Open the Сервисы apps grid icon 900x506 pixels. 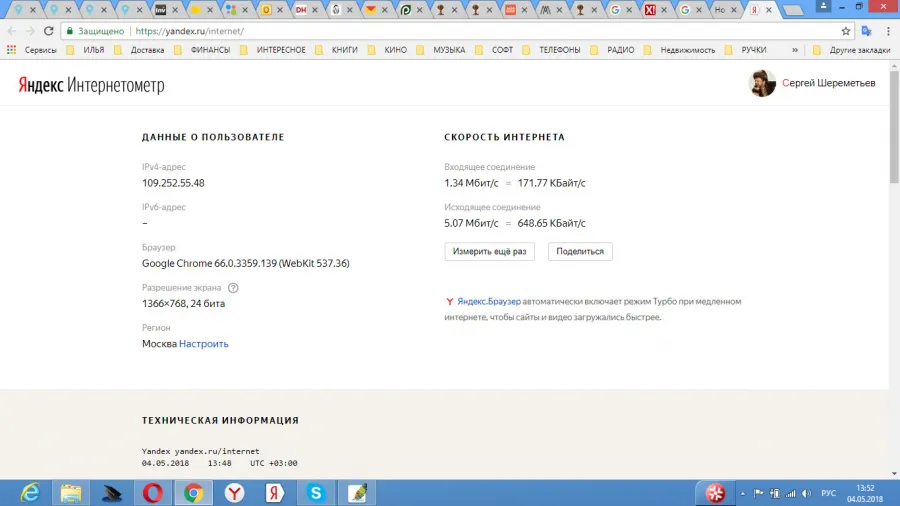click(x=11, y=50)
